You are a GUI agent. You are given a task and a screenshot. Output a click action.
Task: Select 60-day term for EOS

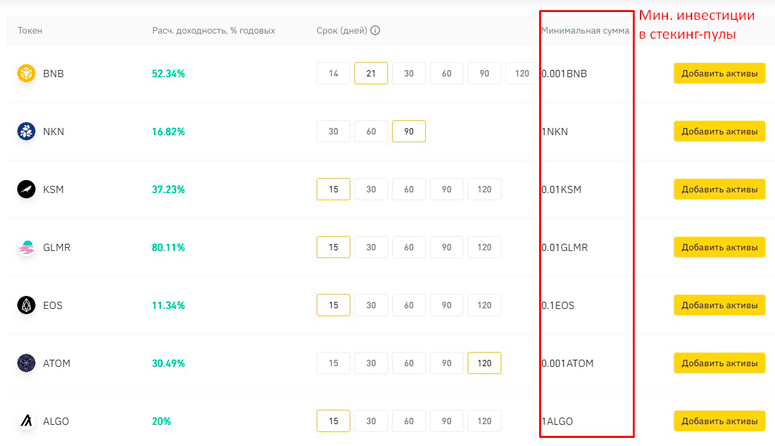point(409,305)
